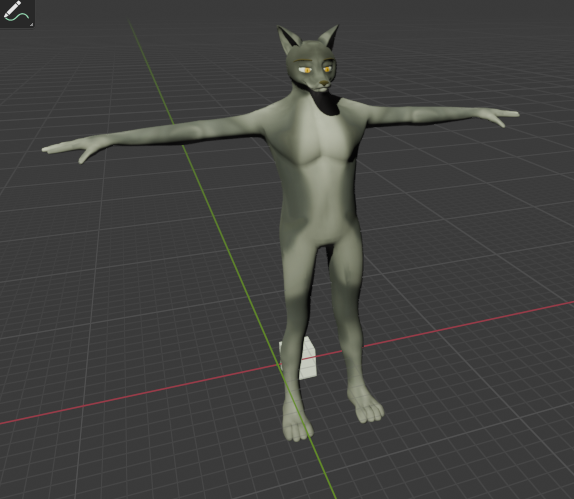Select the Annotate pencil tool

point(16,13)
